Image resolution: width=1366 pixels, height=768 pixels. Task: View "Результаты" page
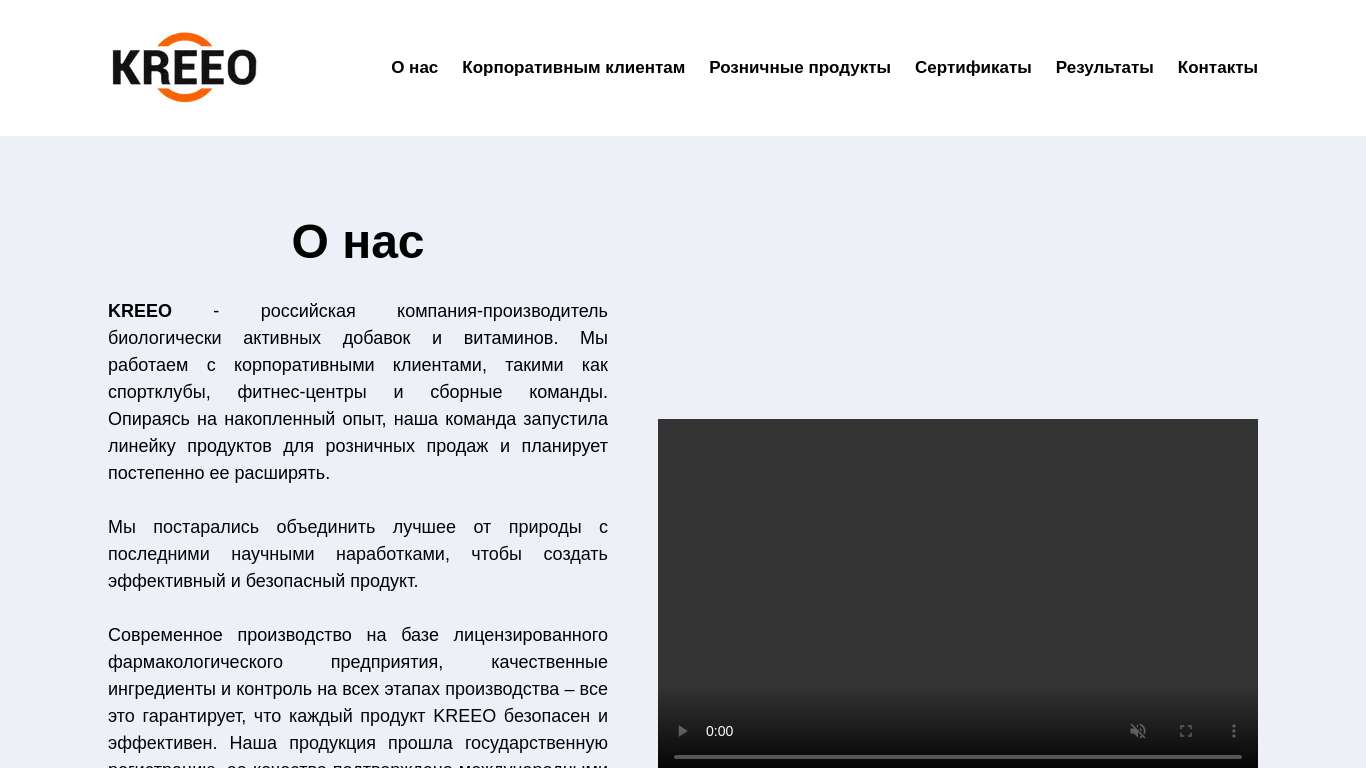click(x=1104, y=67)
